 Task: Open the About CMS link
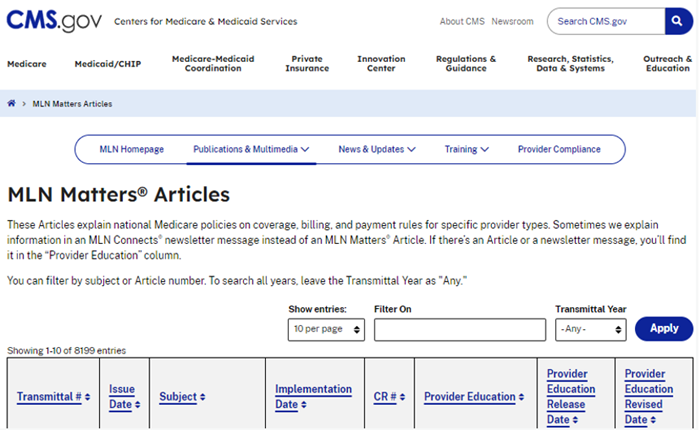point(462,21)
